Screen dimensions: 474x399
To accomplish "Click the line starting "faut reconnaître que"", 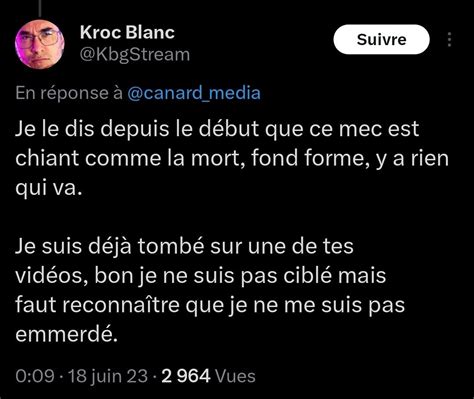I will coord(210,305).
